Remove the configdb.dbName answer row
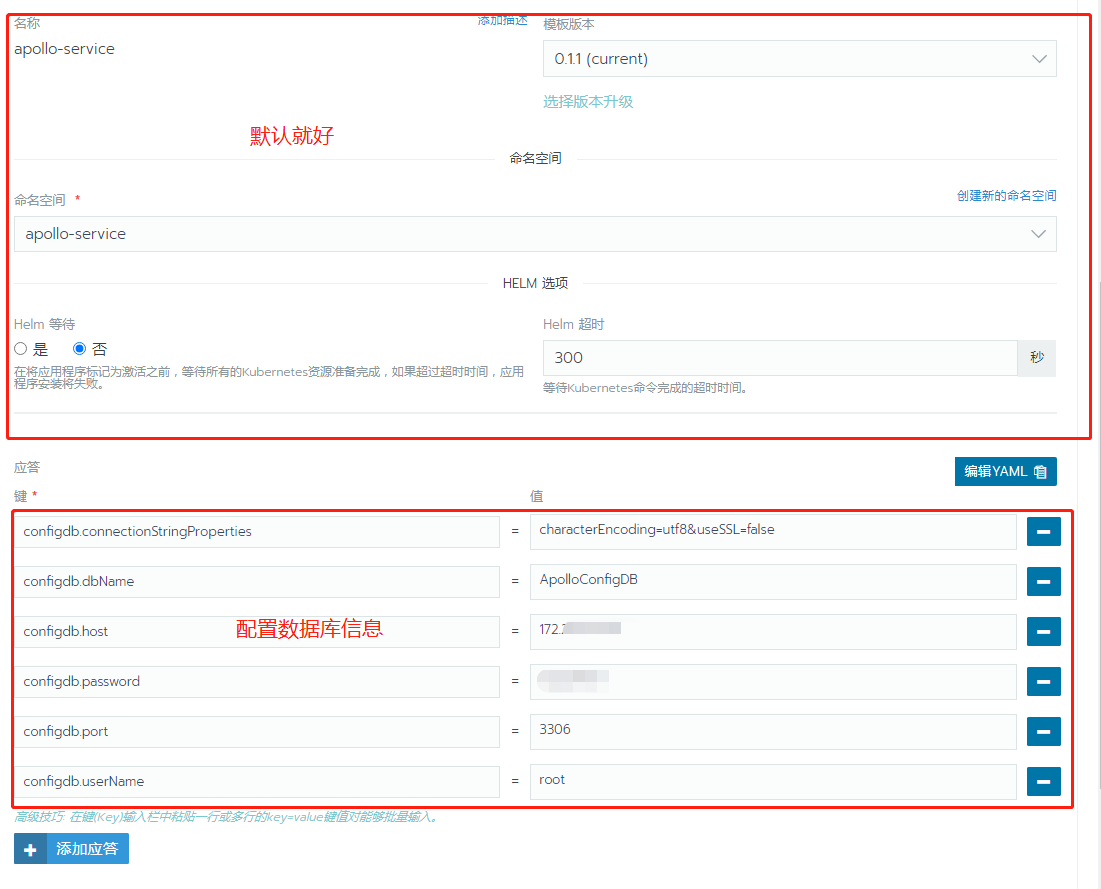1101x889 pixels. (x=1043, y=581)
